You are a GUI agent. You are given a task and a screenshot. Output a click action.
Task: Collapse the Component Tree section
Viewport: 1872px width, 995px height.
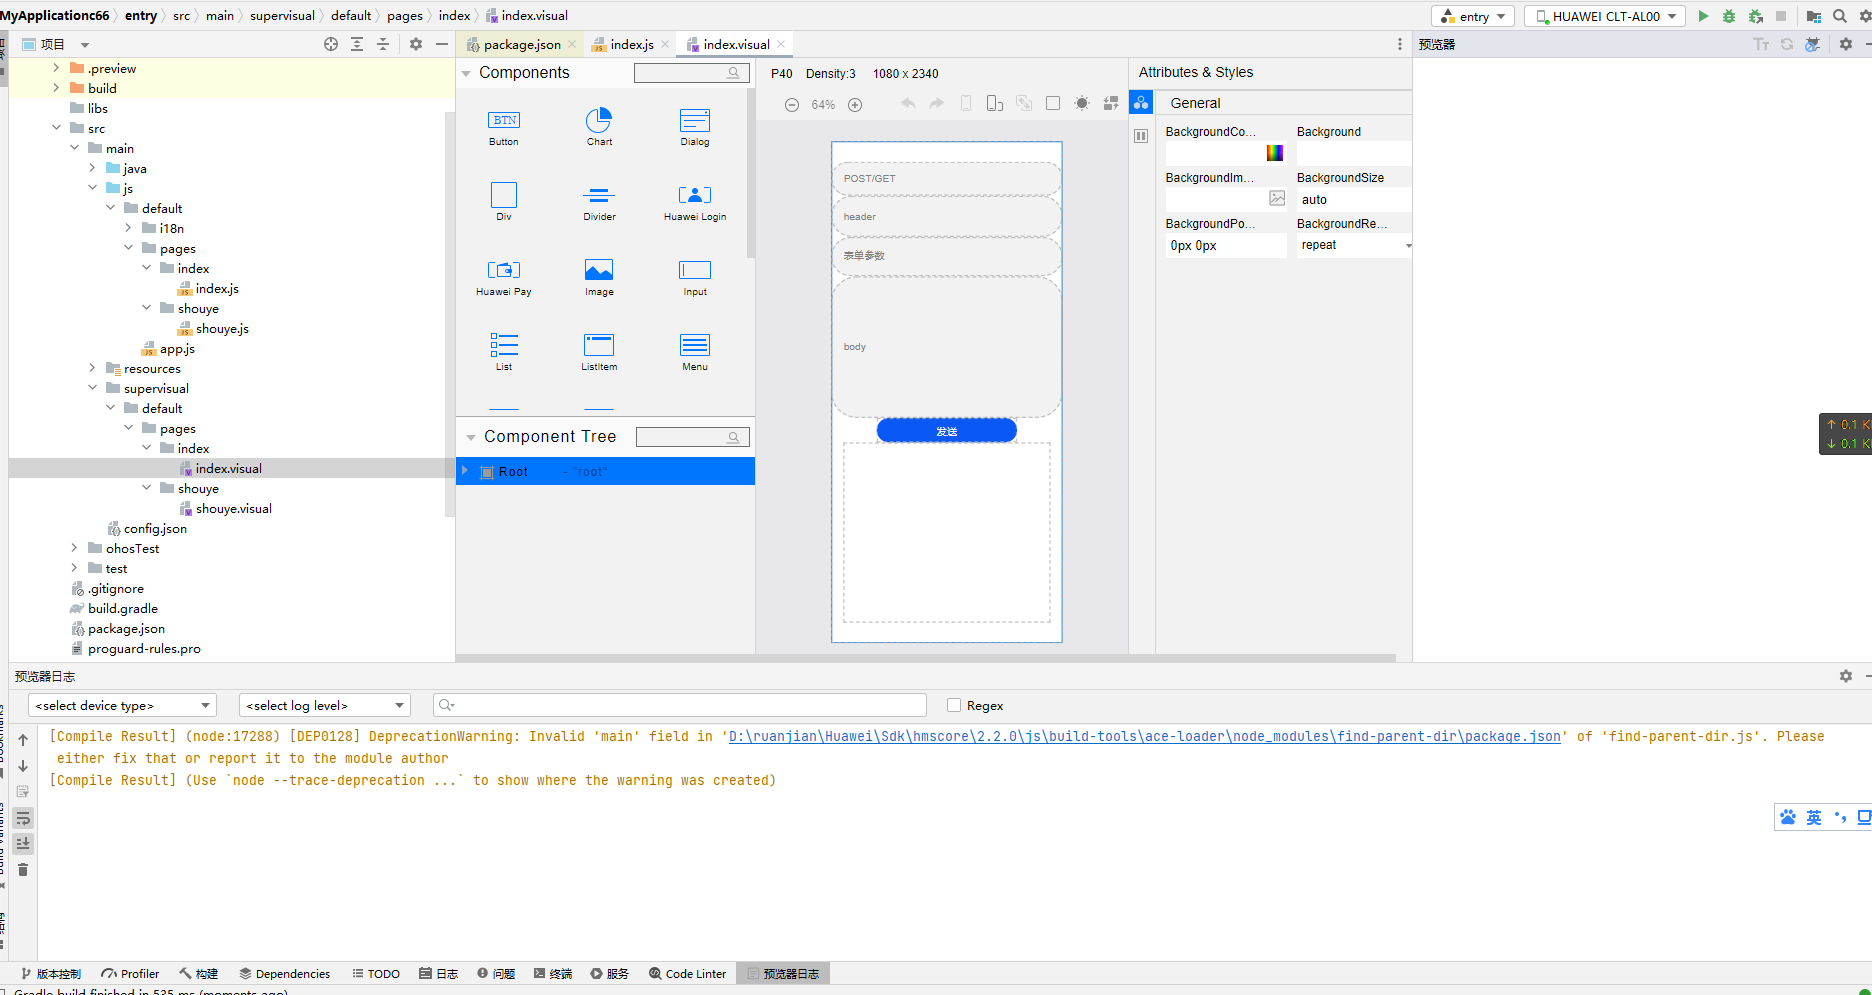coord(470,437)
